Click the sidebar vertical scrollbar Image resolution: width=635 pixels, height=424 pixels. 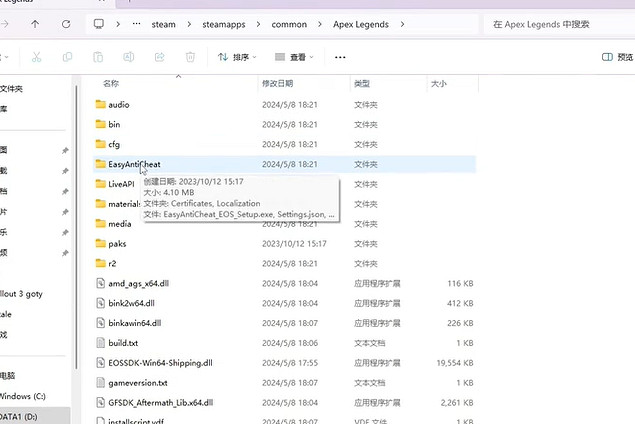point(76,227)
